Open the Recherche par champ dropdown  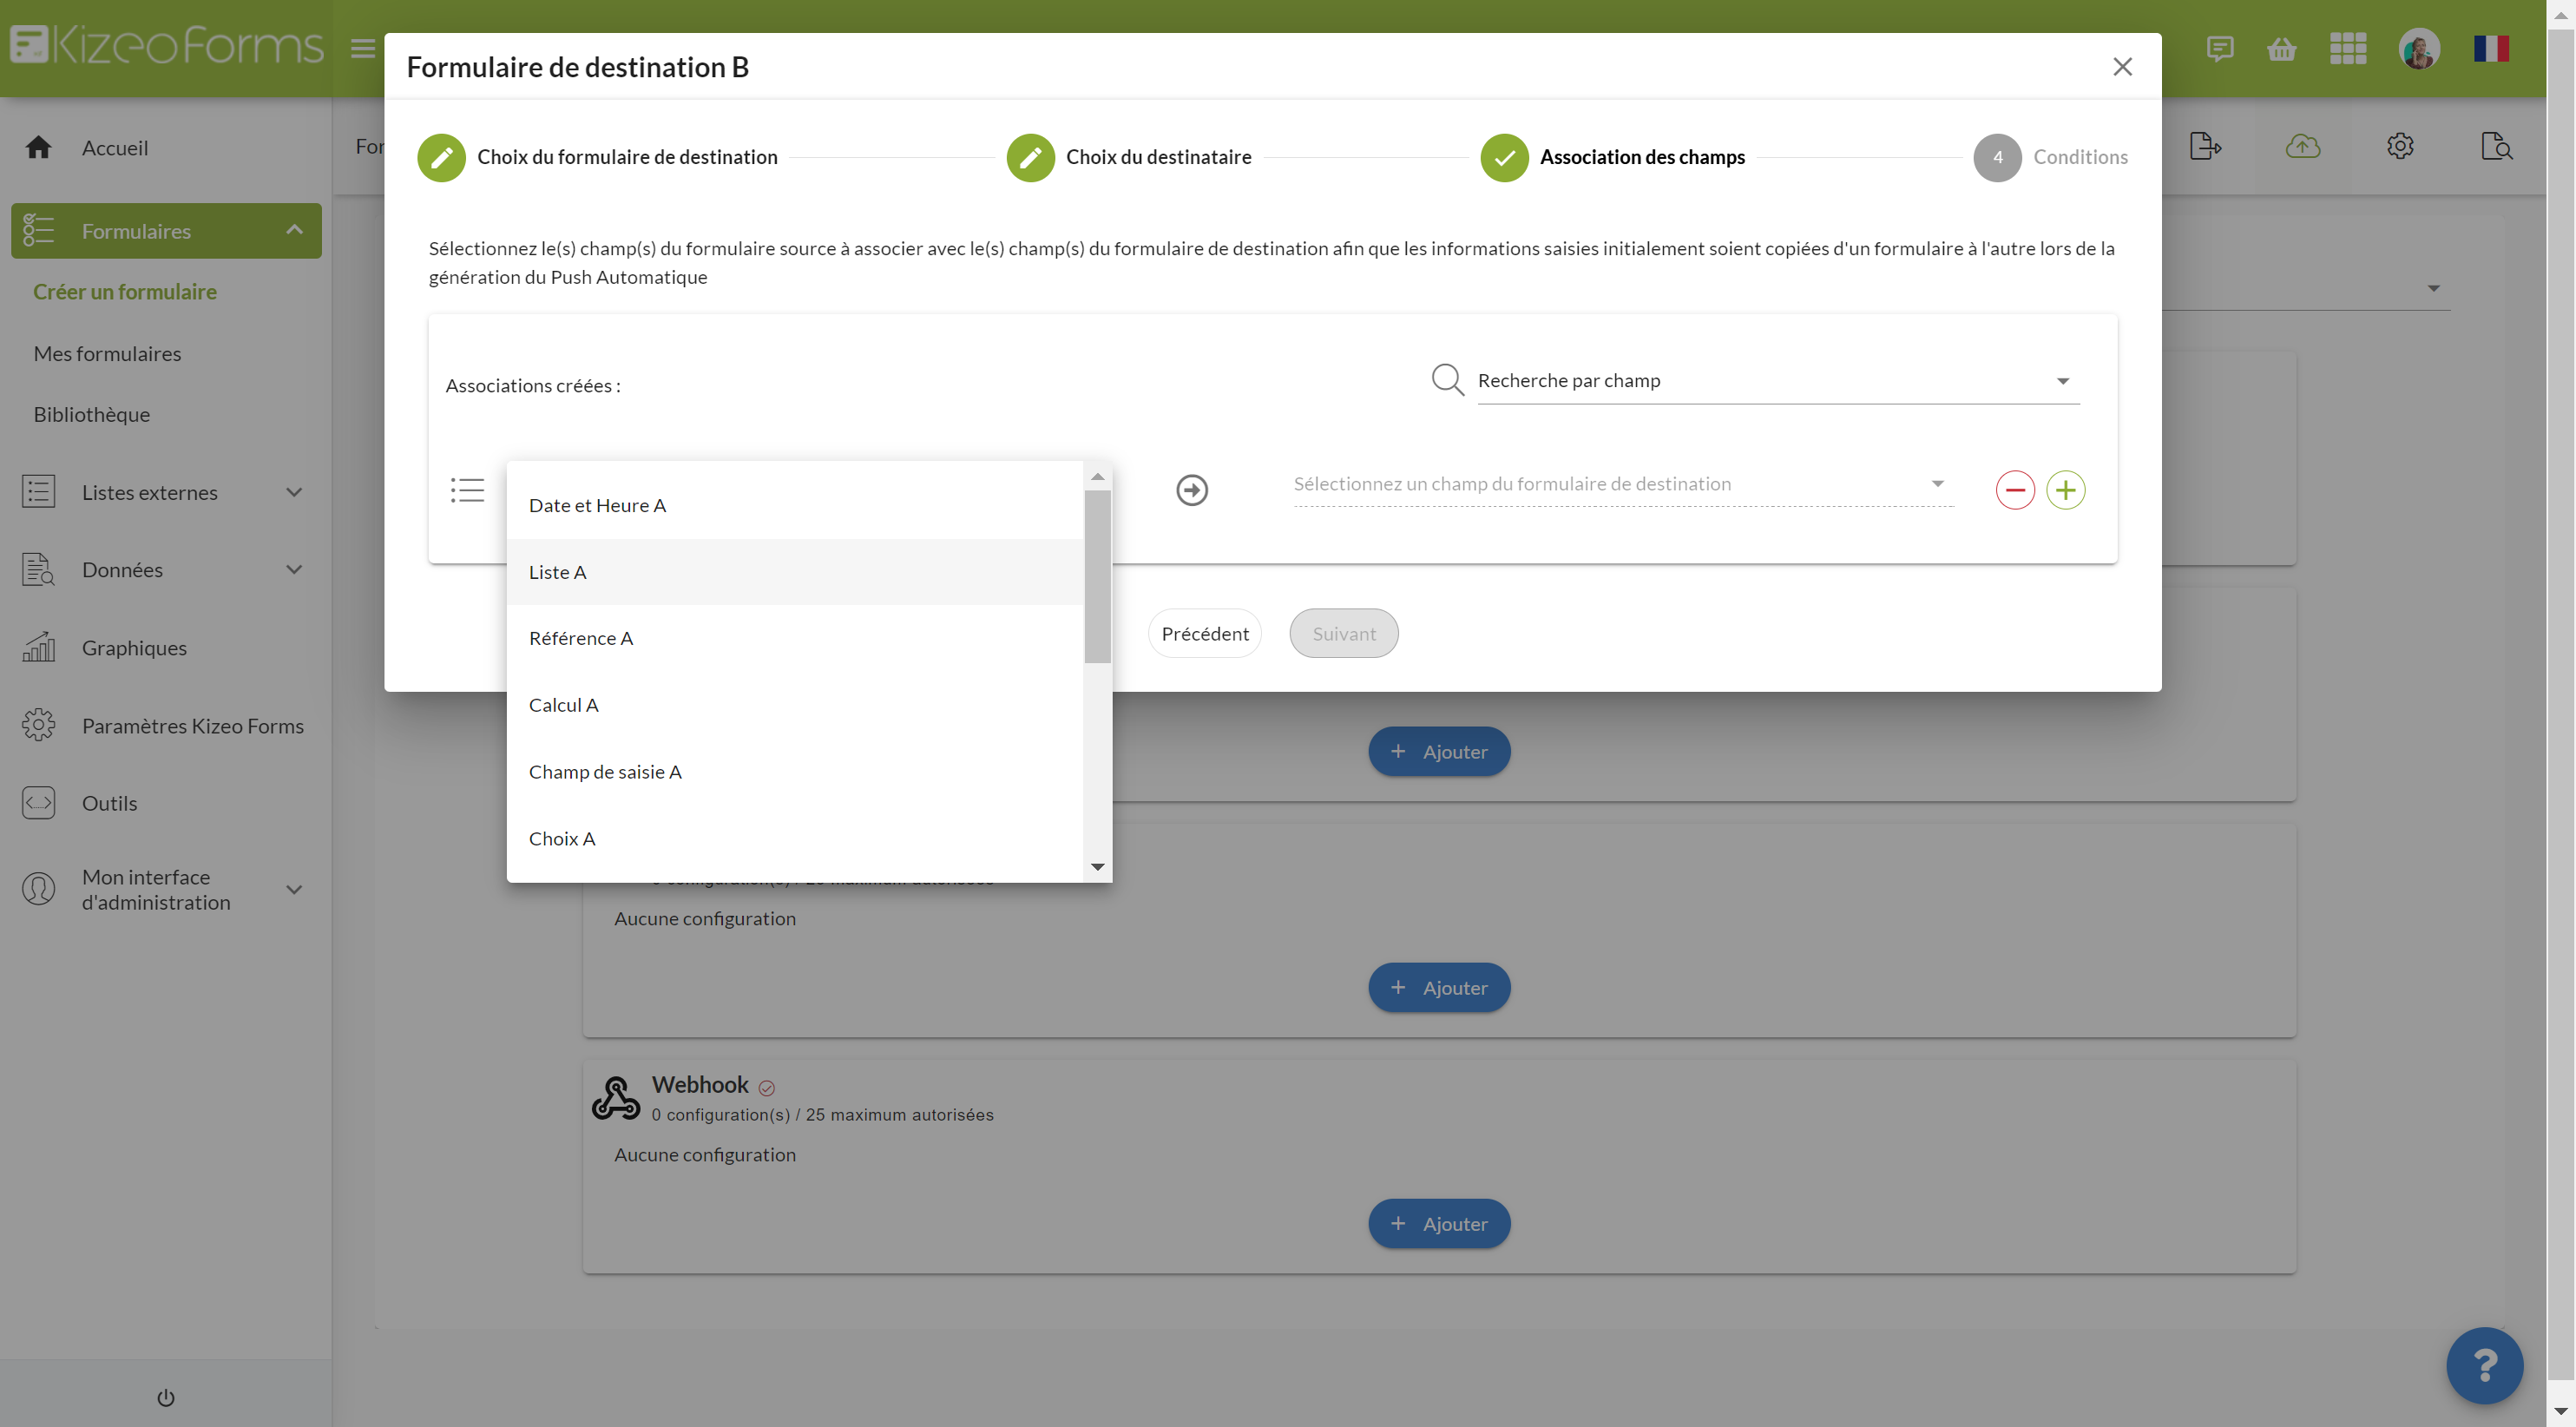1777,381
